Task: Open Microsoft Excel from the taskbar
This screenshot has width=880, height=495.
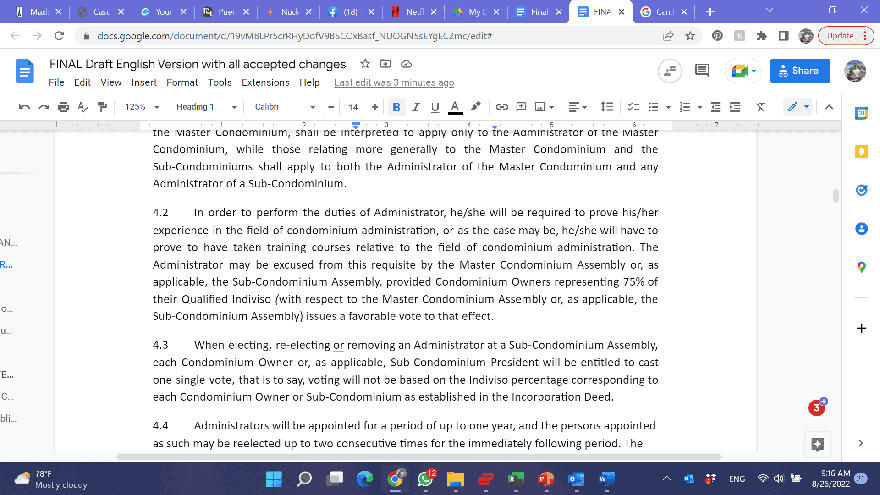Action: tap(515, 479)
